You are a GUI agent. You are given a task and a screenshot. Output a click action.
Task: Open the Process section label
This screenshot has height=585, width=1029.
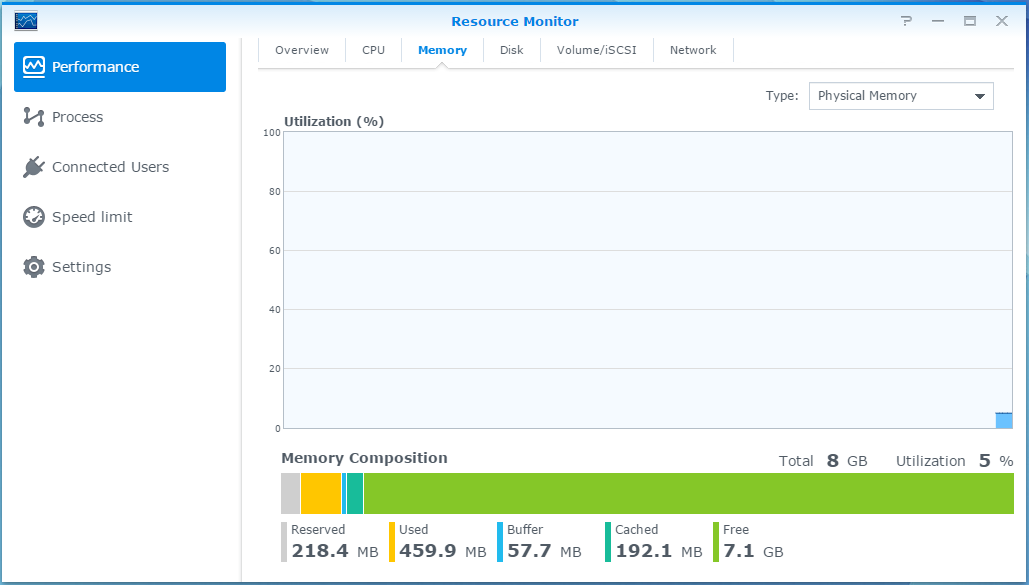[x=78, y=117]
